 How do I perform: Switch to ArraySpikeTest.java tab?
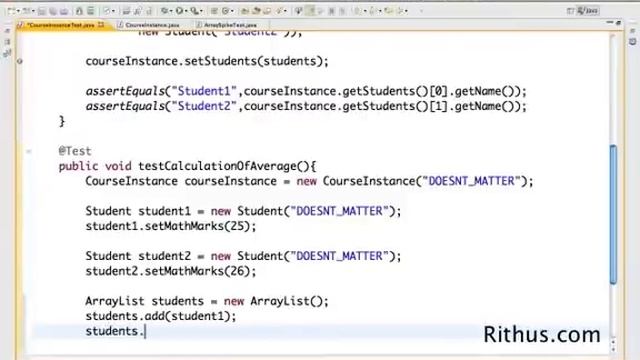point(230,25)
